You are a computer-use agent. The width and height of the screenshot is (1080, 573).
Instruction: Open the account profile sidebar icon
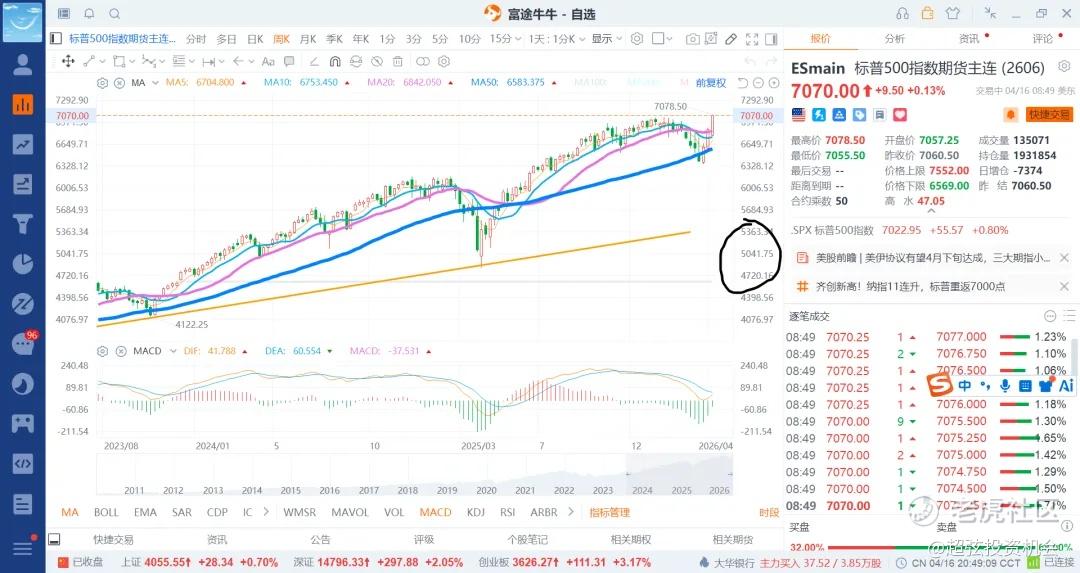pos(23,64)
